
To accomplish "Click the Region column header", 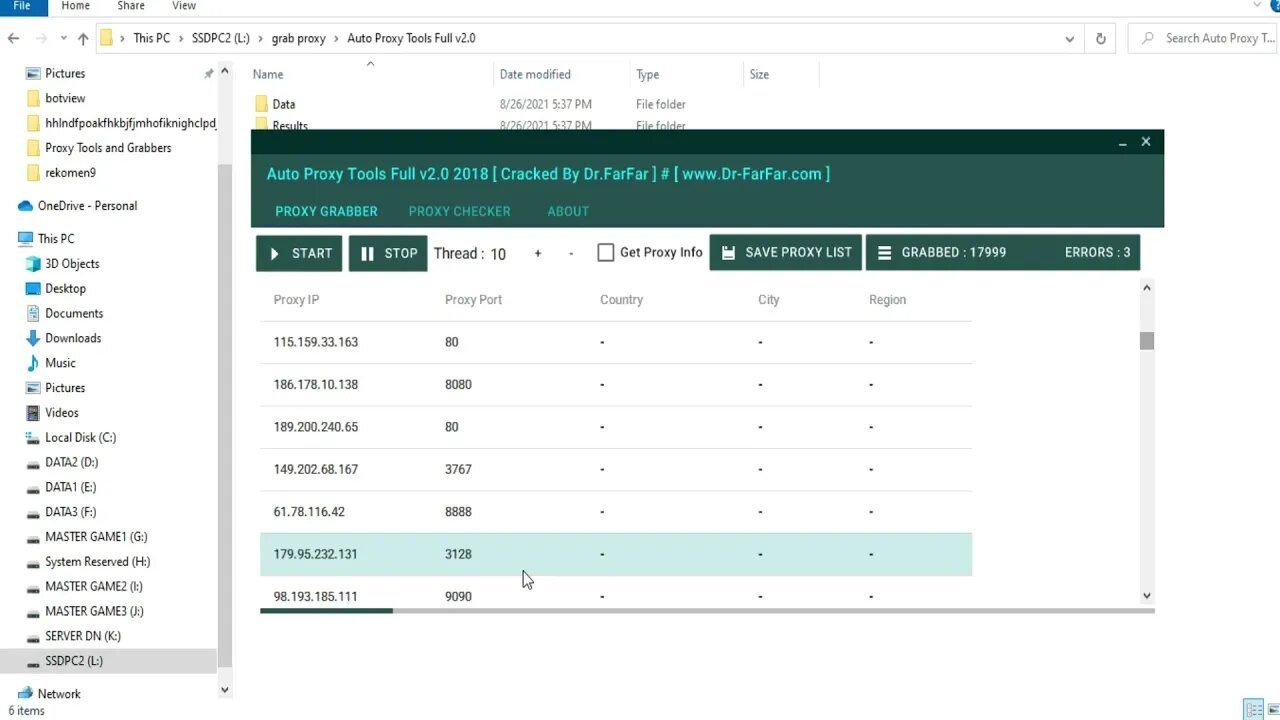I will (887, 300).
